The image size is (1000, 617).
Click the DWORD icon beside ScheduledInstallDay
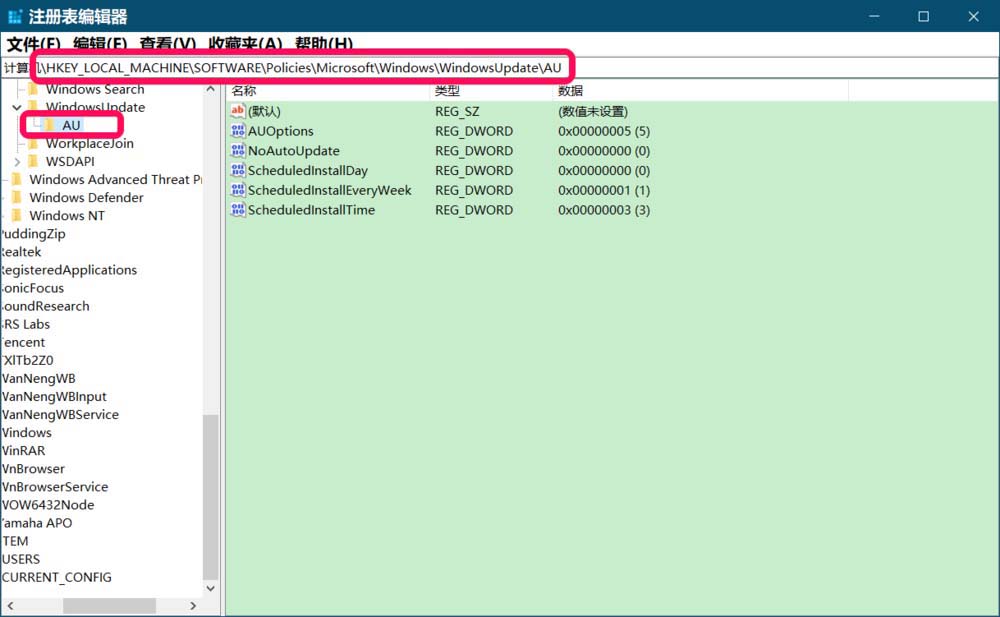click(237, 170)
